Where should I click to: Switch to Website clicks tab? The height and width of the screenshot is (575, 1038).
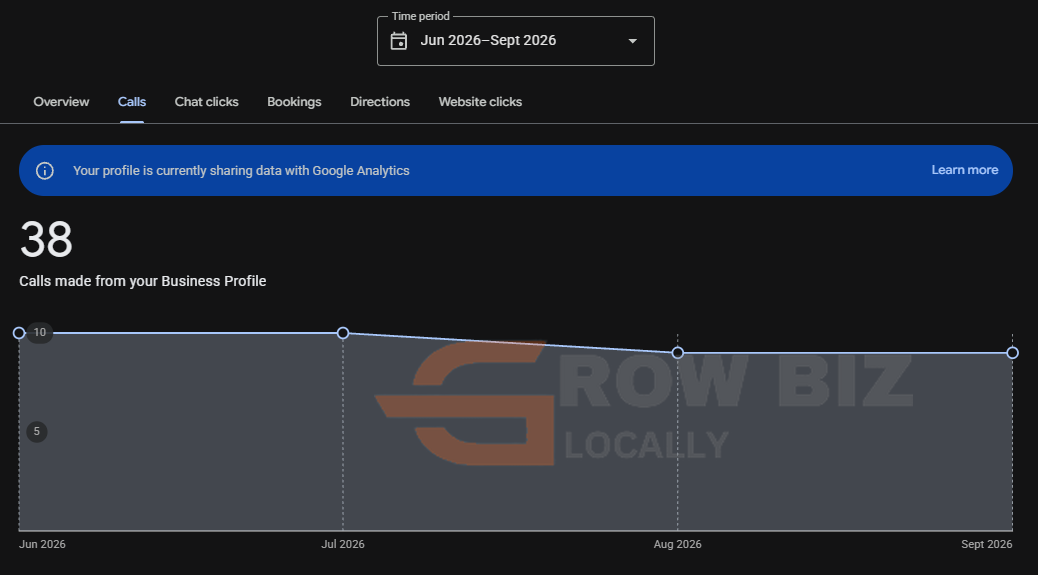[480, 102]
